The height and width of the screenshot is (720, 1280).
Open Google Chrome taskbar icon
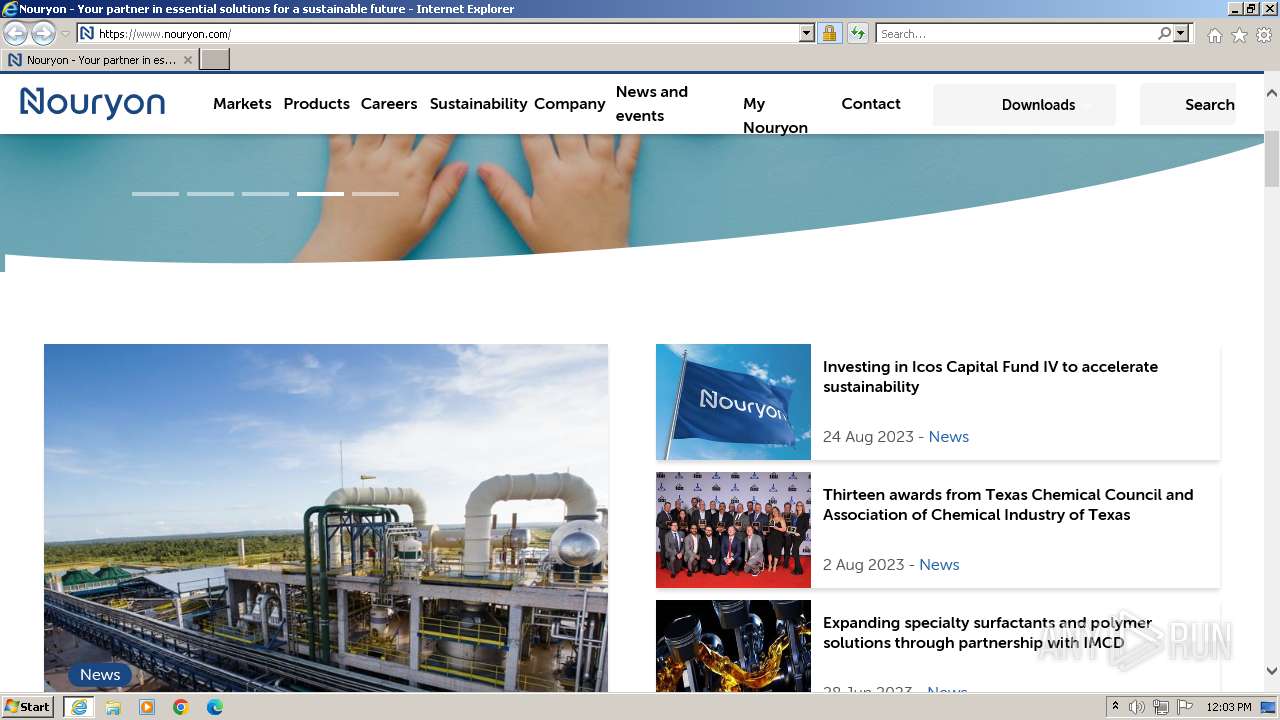(181, 707)
